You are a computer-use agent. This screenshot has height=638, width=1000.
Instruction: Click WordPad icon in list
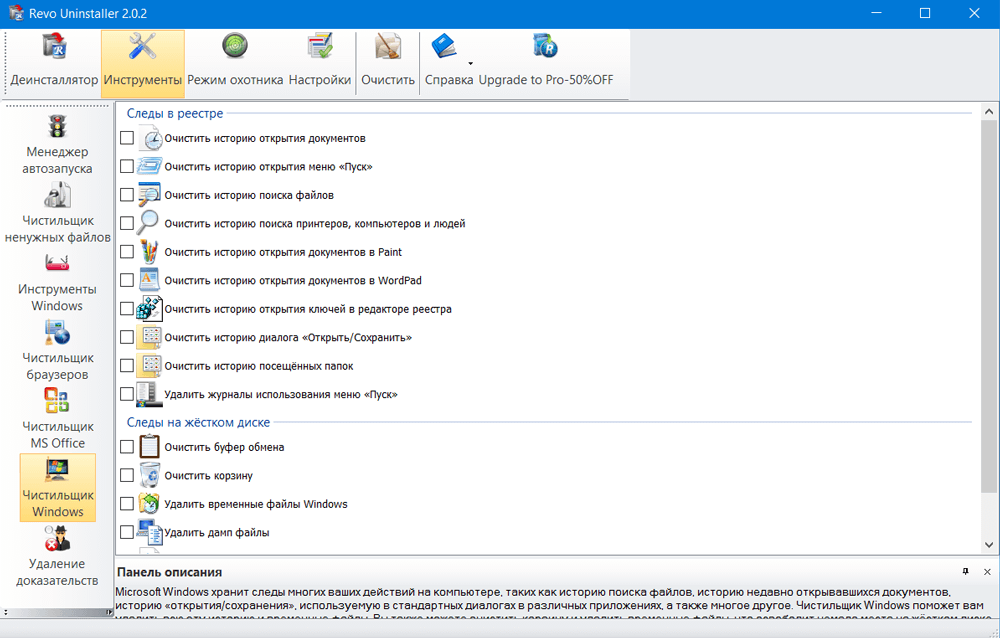click(149, 280)
